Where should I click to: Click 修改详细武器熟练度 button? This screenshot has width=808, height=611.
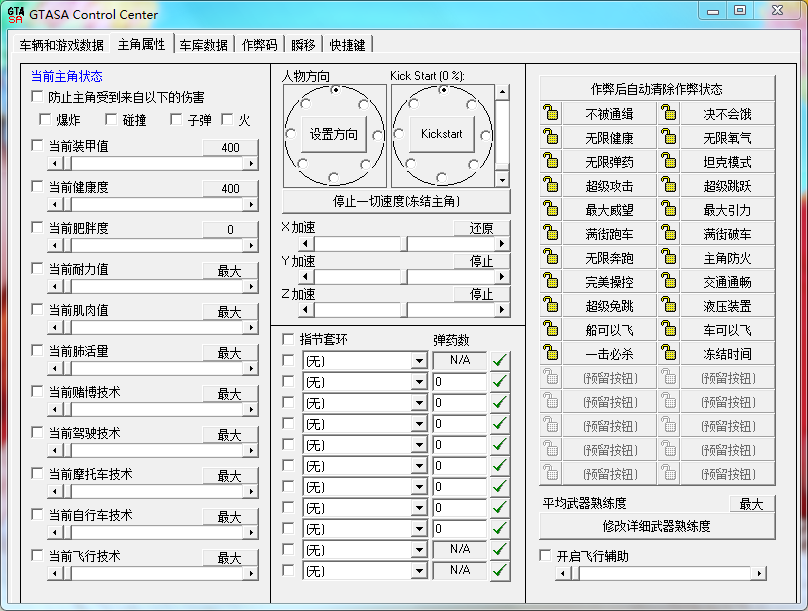pyautogui.click(x=657, y=526)
